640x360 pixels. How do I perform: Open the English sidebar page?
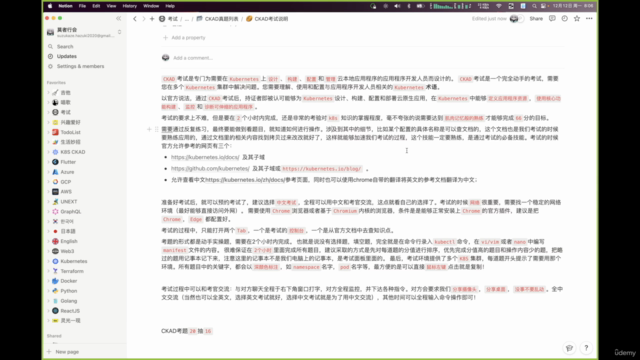[69, 241]
